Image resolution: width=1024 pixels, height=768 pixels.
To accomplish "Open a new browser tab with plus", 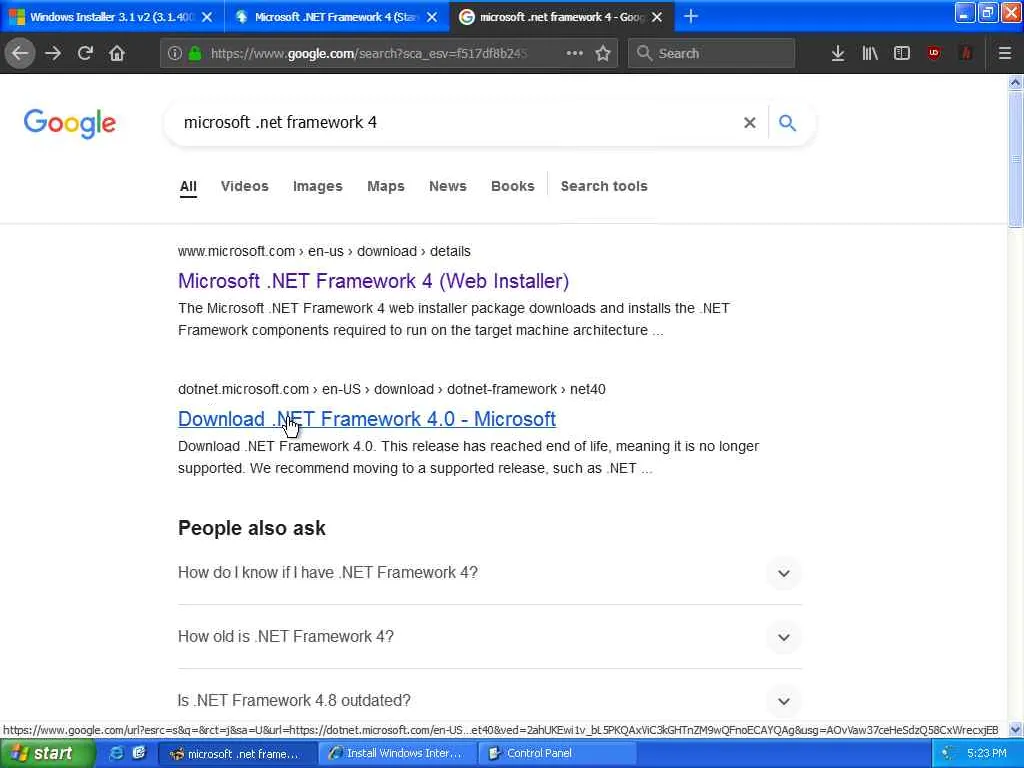I will [x=691, y=16].
